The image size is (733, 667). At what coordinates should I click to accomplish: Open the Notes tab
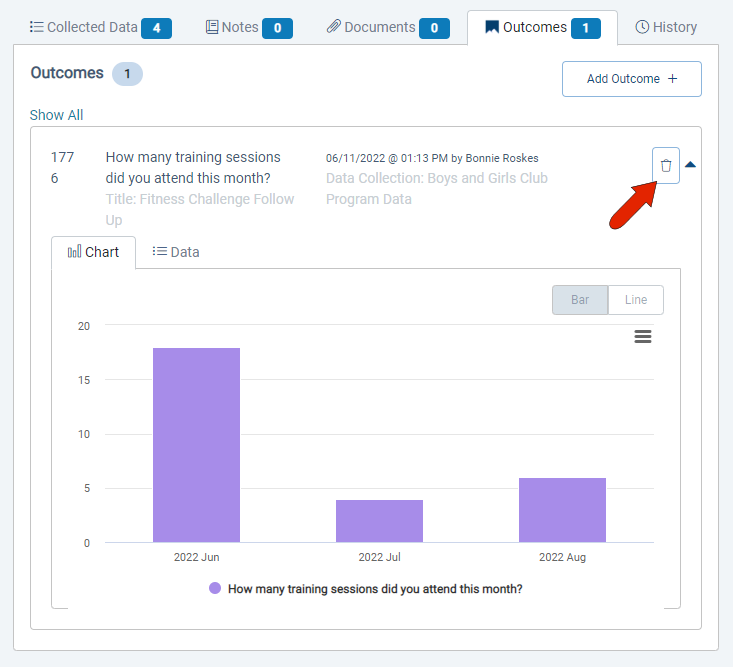click(249, 27)
